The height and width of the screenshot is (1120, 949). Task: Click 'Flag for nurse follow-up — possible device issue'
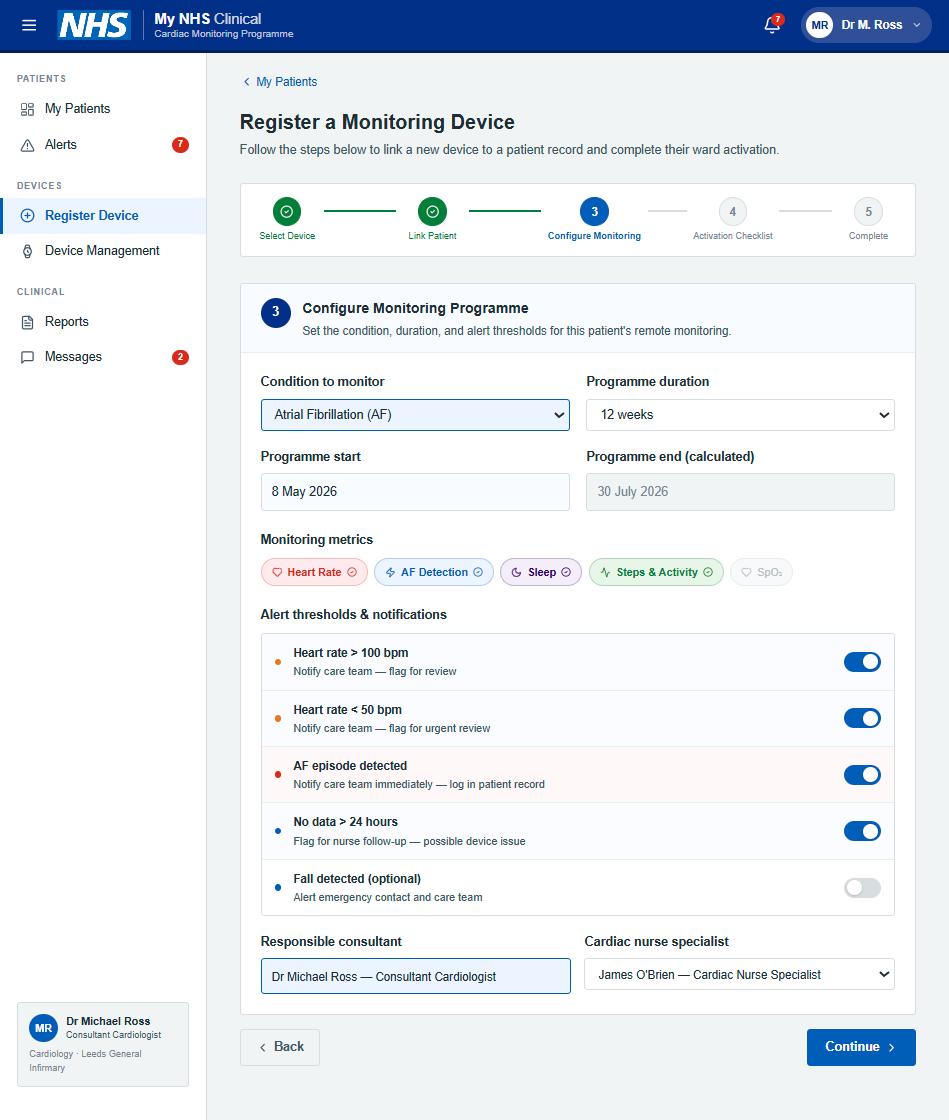[x=409, y=841]
